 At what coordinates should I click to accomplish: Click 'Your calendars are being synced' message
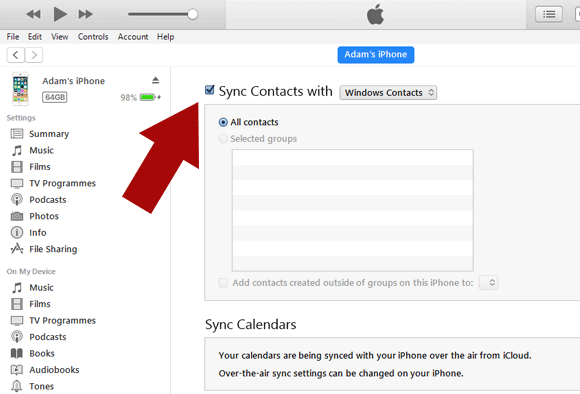375,356
